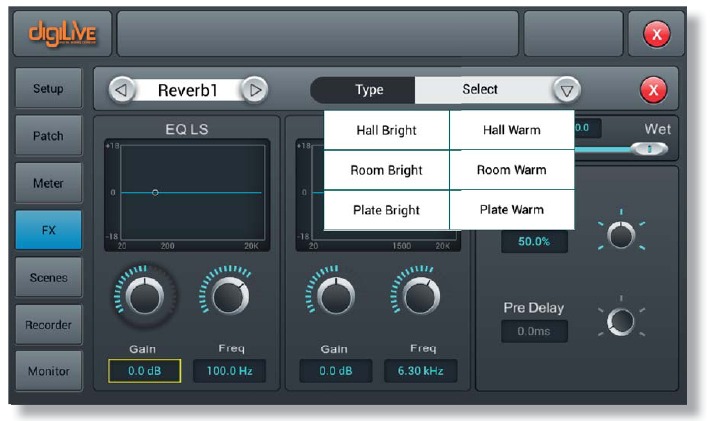The image size is (713, 421).
Task: Choose Plate Bright reverb type
Action: pos(386,210)
